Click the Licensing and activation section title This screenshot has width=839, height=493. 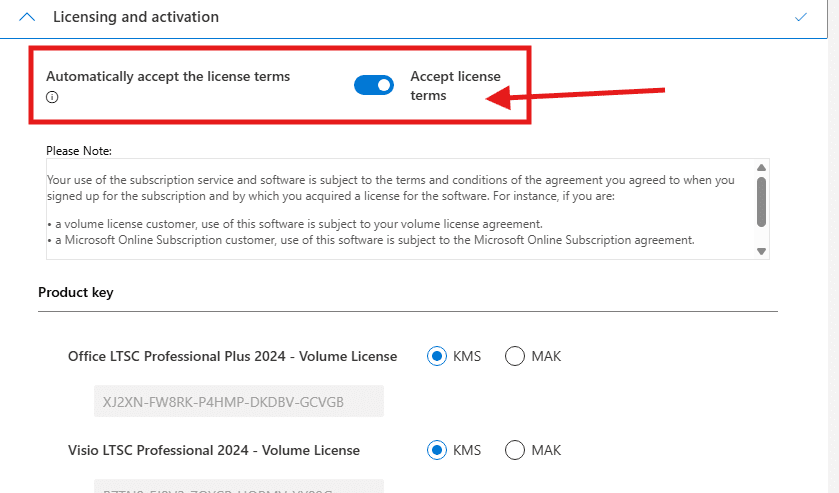point(135,17)
